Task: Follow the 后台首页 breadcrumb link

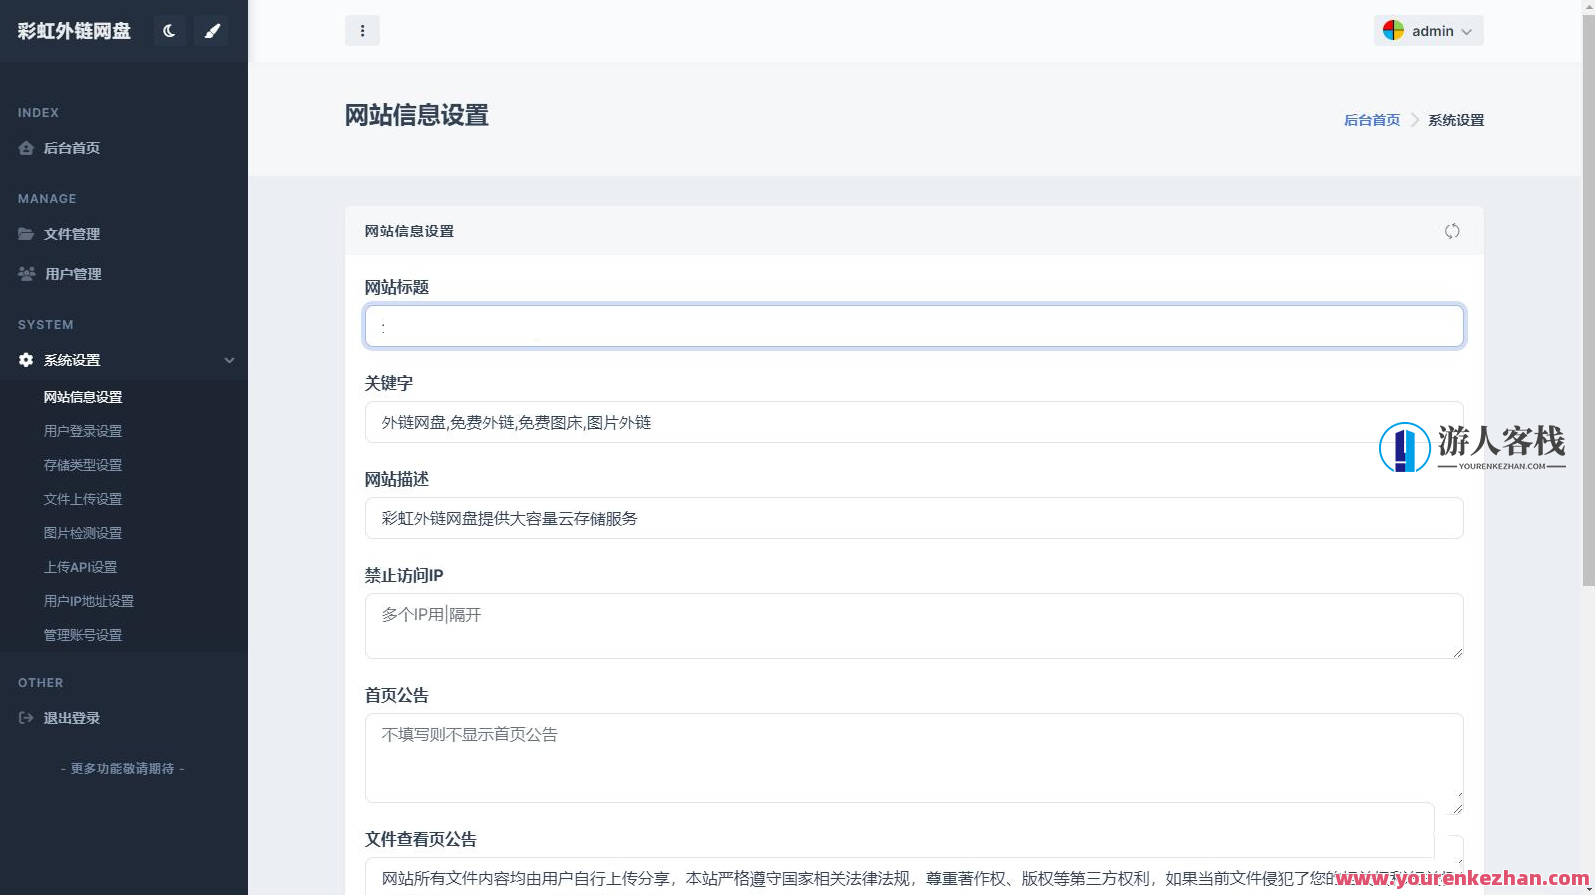Action: pos(1372,120)
